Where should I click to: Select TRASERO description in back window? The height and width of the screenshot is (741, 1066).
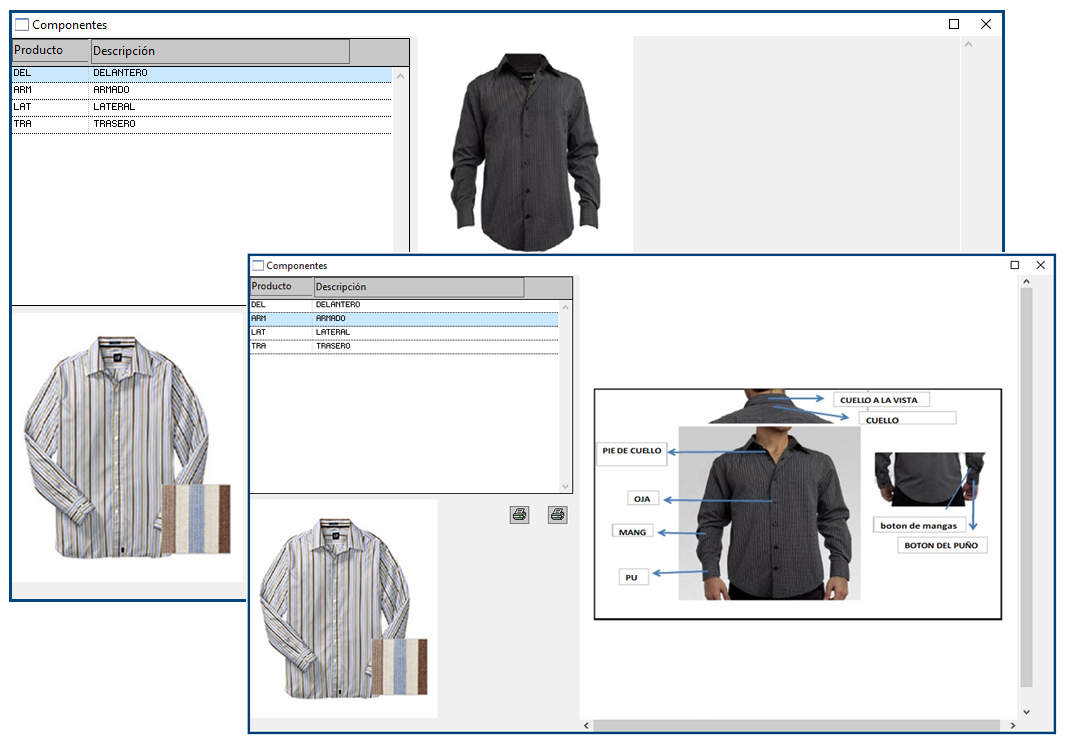[115, 124]
